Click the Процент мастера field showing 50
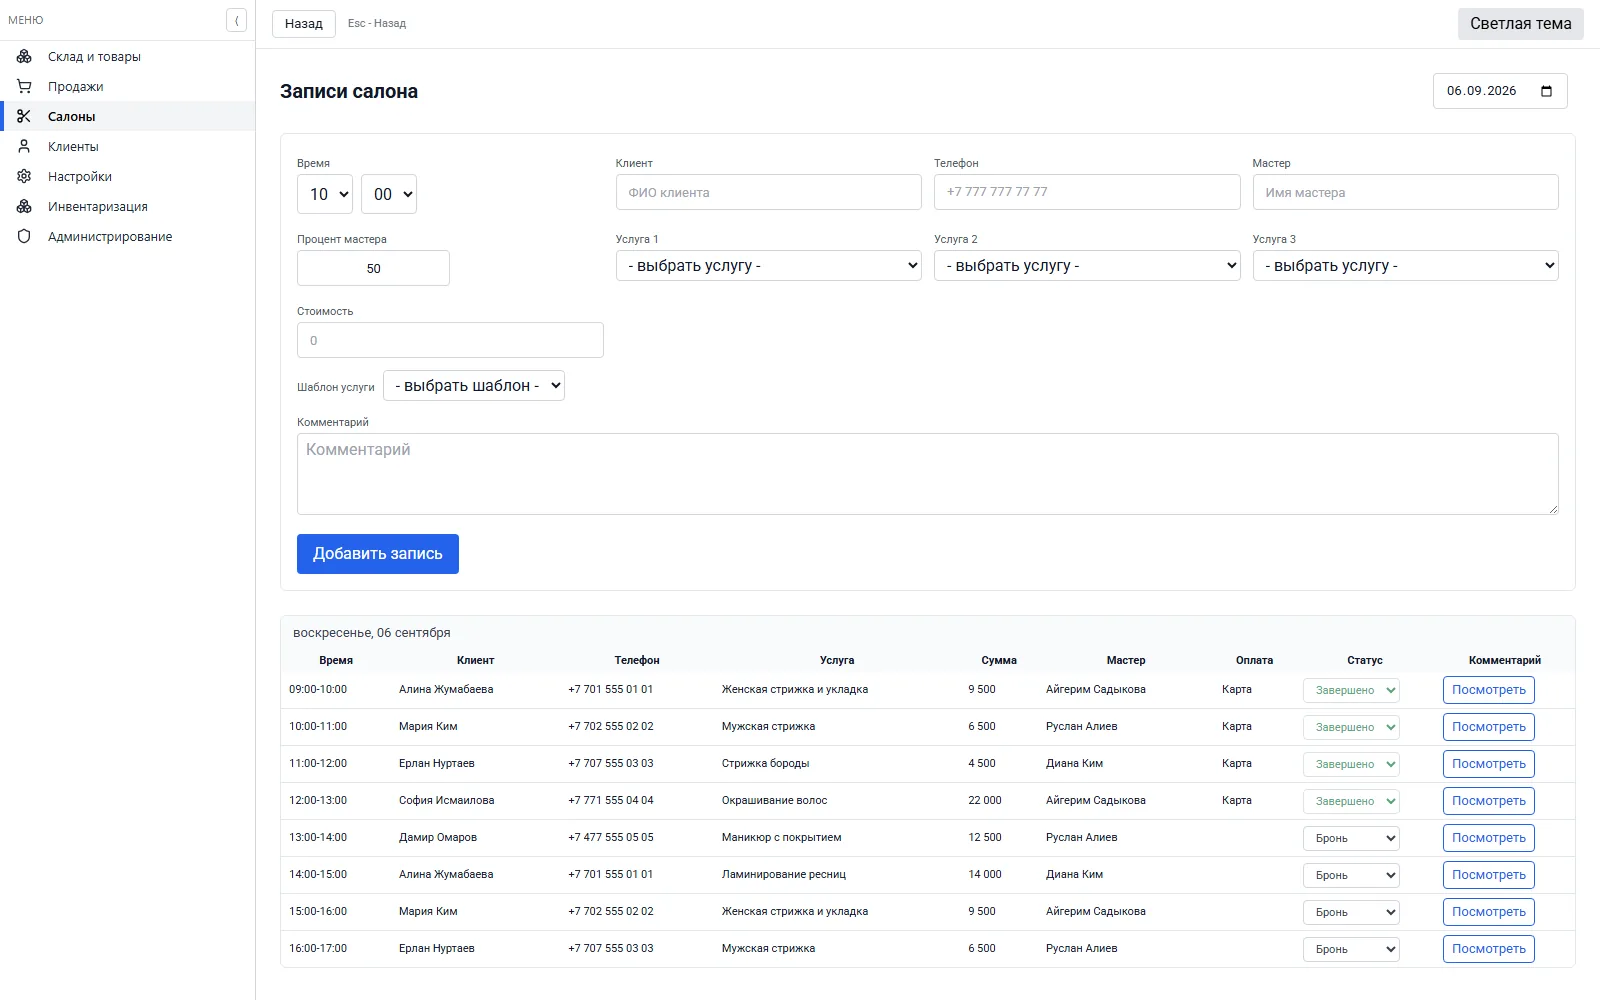 373,268
